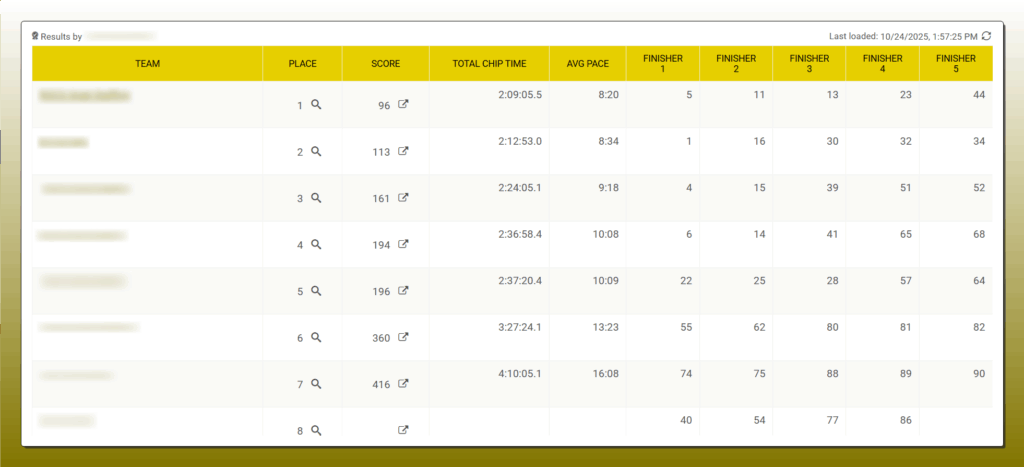Click the FINISHER 5 column header
This screenshot has height=467, width=1024.
[x=955, y=64]
